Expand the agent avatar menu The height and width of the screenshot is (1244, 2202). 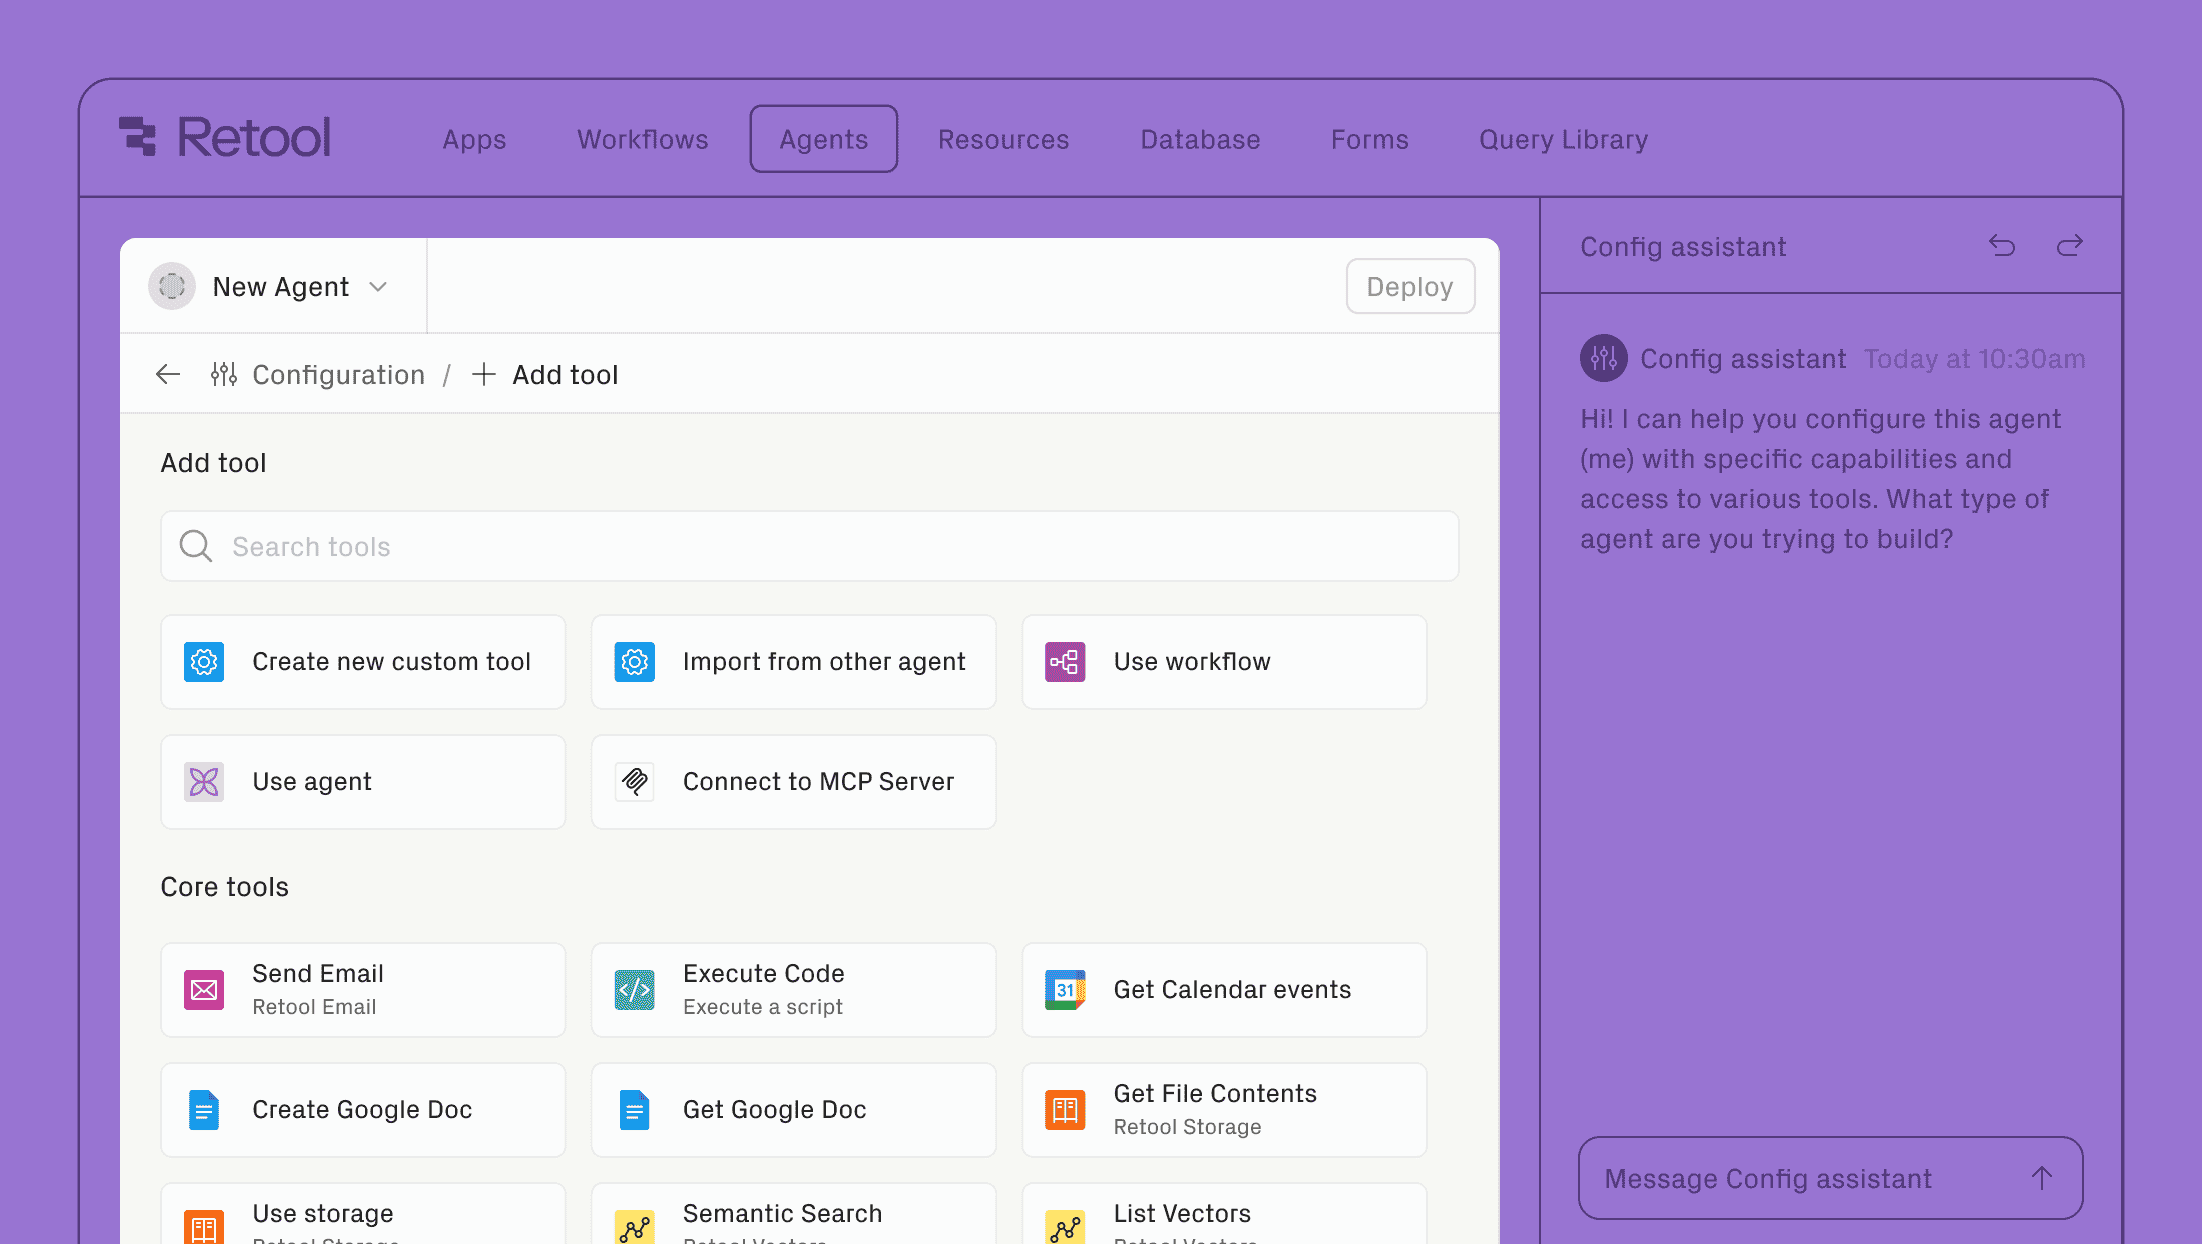[173, 286]
